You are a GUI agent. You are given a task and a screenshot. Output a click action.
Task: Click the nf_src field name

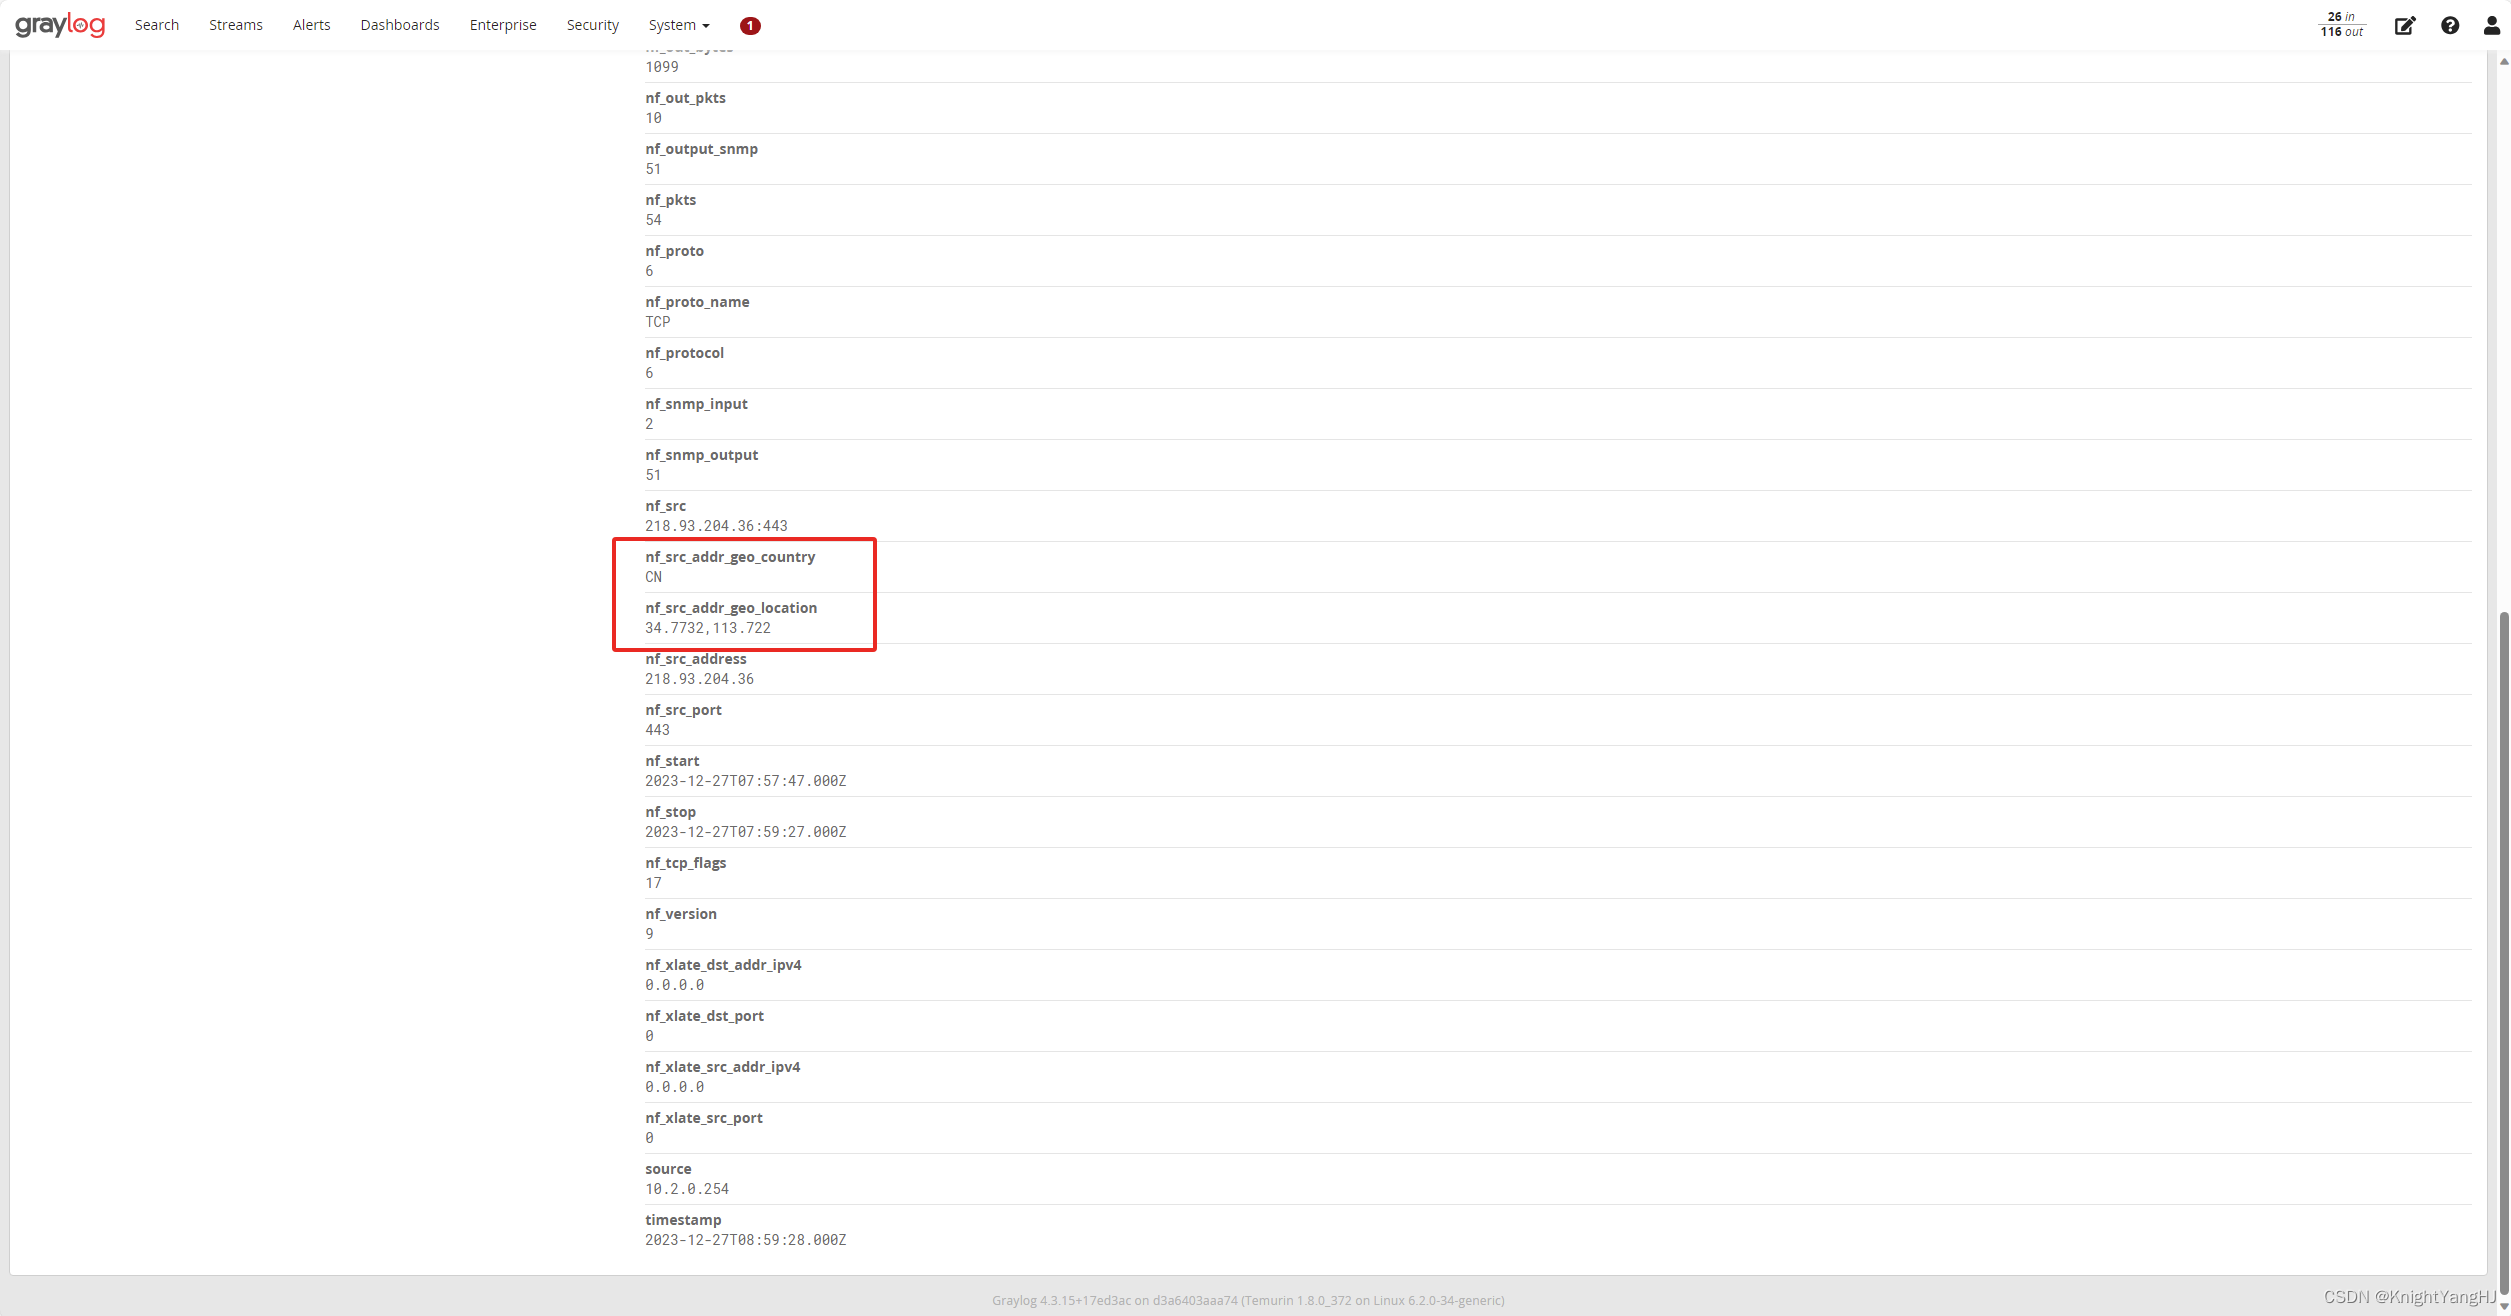pos(665,506)
